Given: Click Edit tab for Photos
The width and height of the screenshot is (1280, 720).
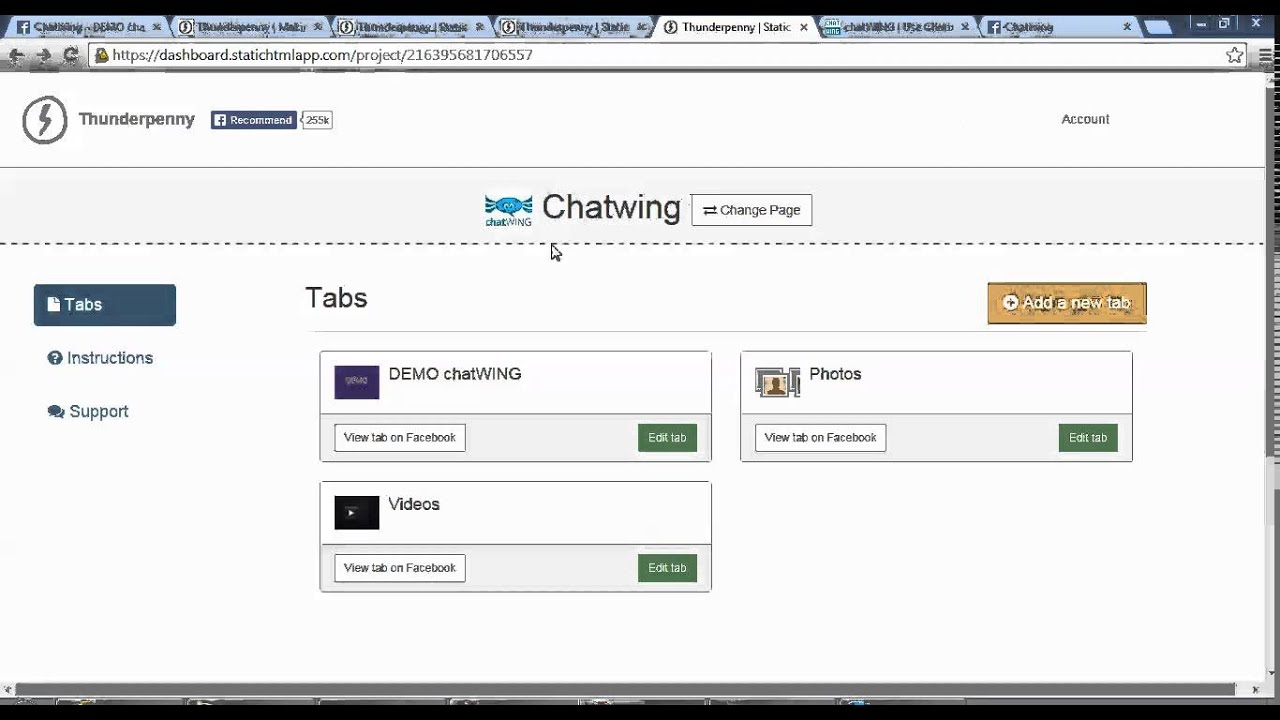Looking at the screenshot, I should (1088, 437).
